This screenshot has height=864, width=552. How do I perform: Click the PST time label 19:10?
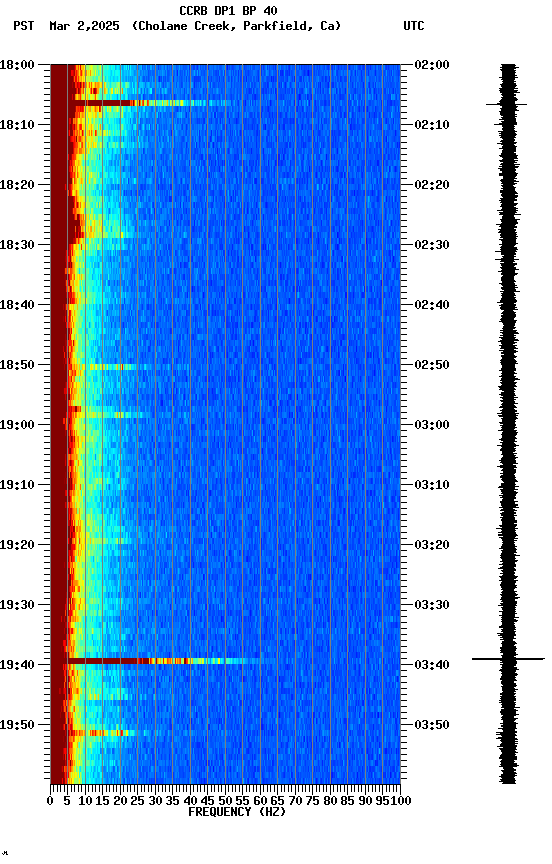pos(17,485)
